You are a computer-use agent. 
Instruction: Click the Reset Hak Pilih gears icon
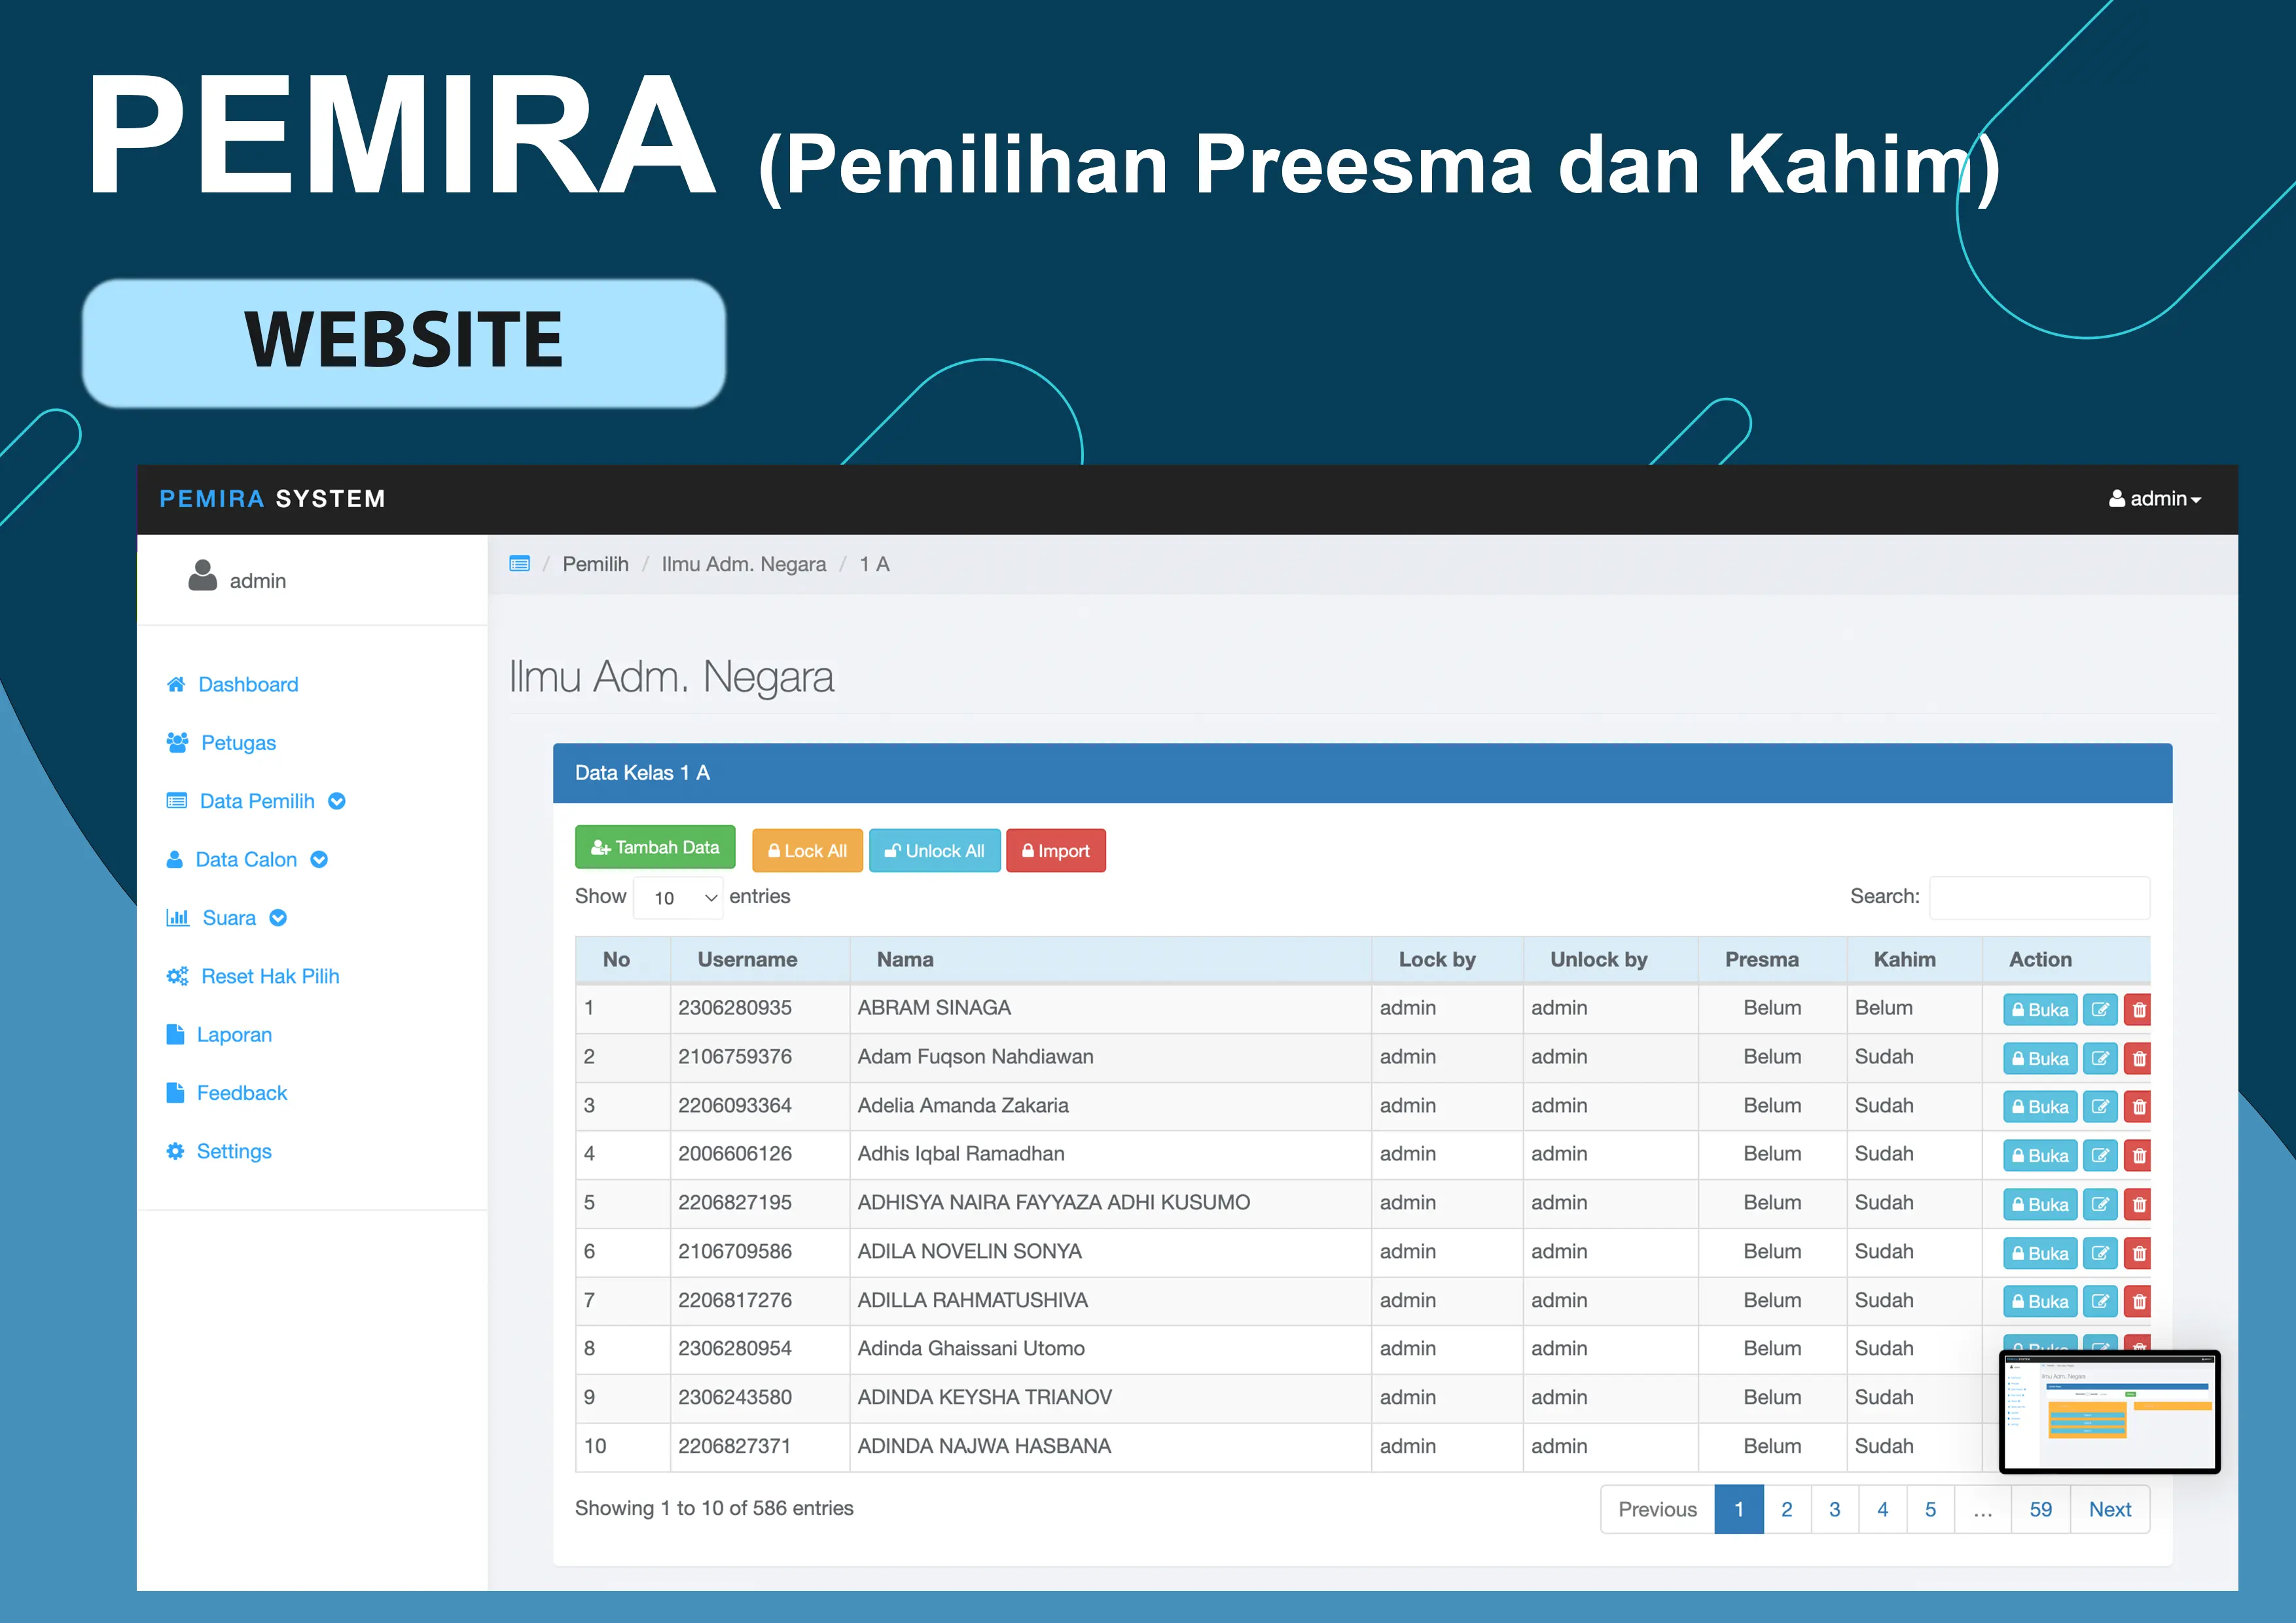pyautogui.click(x=177, y=976)
